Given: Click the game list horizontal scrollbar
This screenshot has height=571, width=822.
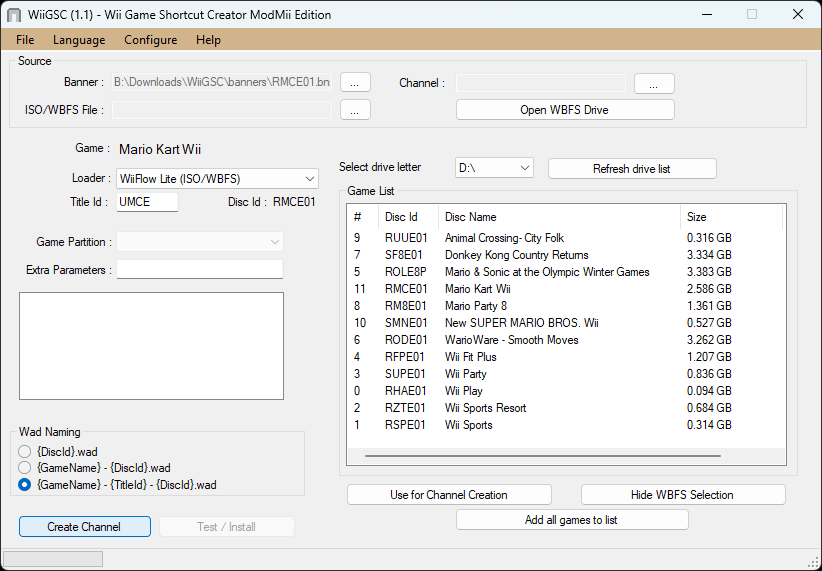Looking at the screenshot, I should [x=543, y=456].
